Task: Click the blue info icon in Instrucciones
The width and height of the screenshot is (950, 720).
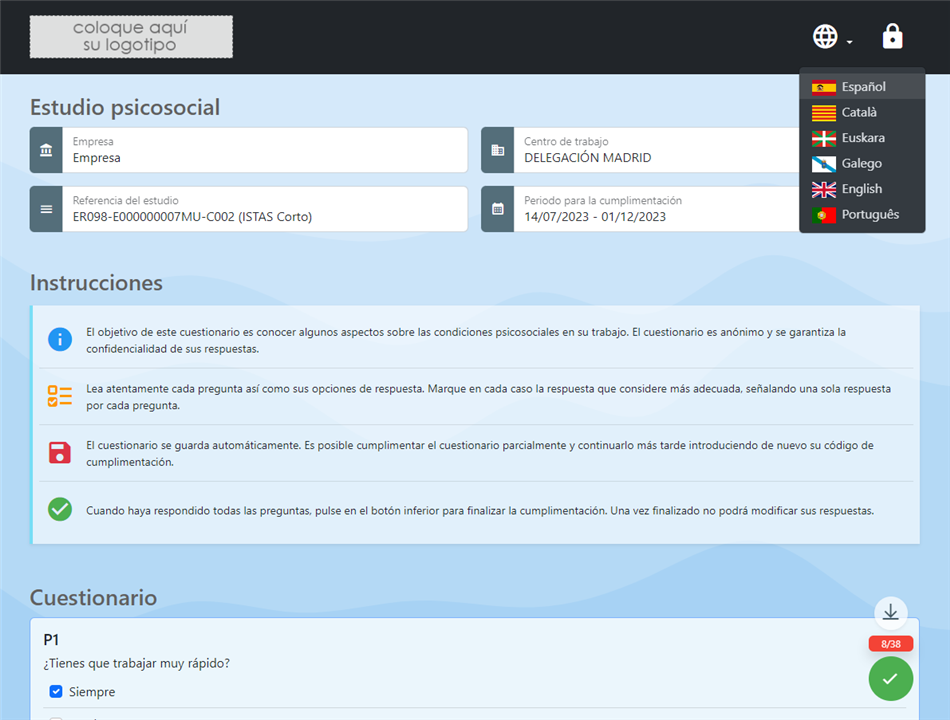Action: (60, 339)
